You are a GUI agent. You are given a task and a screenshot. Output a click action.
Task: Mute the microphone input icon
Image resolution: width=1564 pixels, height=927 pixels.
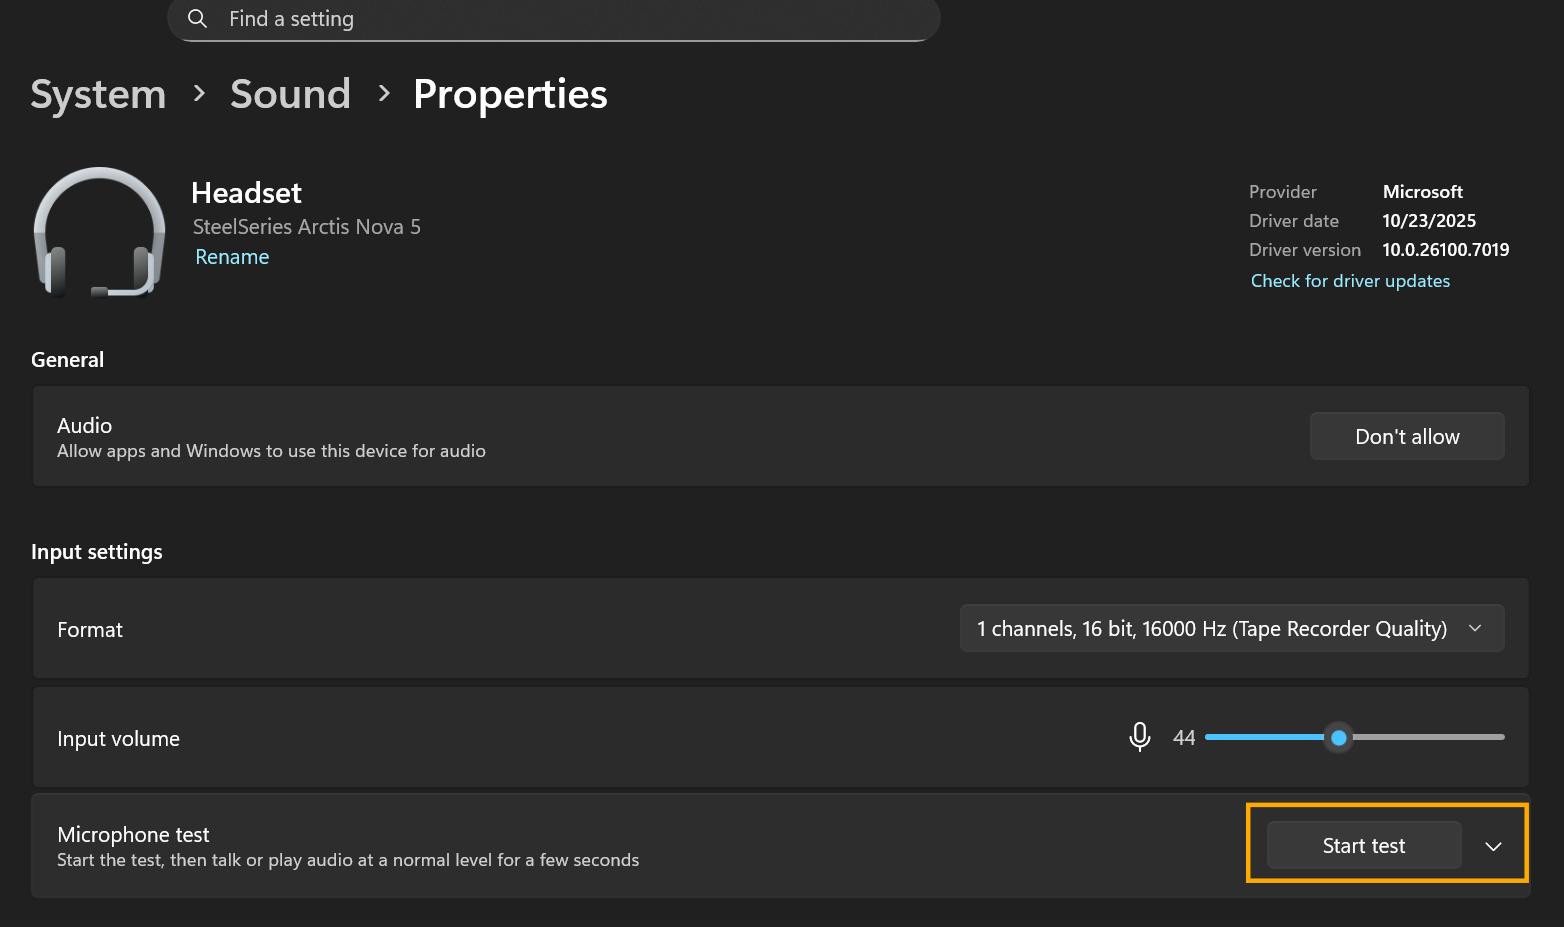tap(1139, 737)
